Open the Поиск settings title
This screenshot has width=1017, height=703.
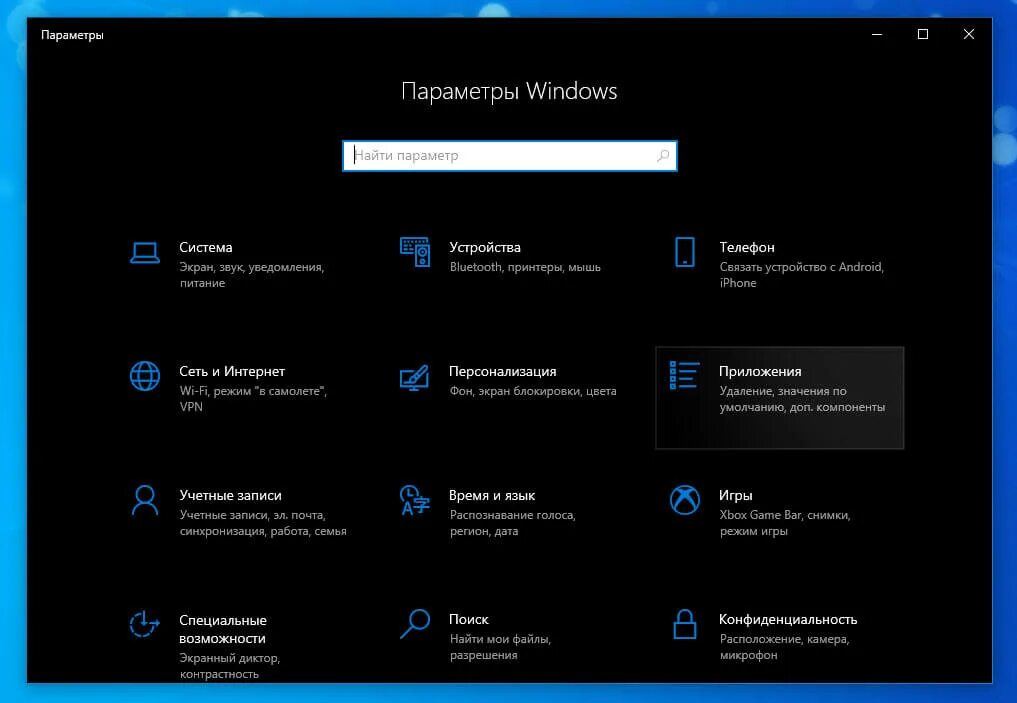pyautogui.click(x=469, y=619)
